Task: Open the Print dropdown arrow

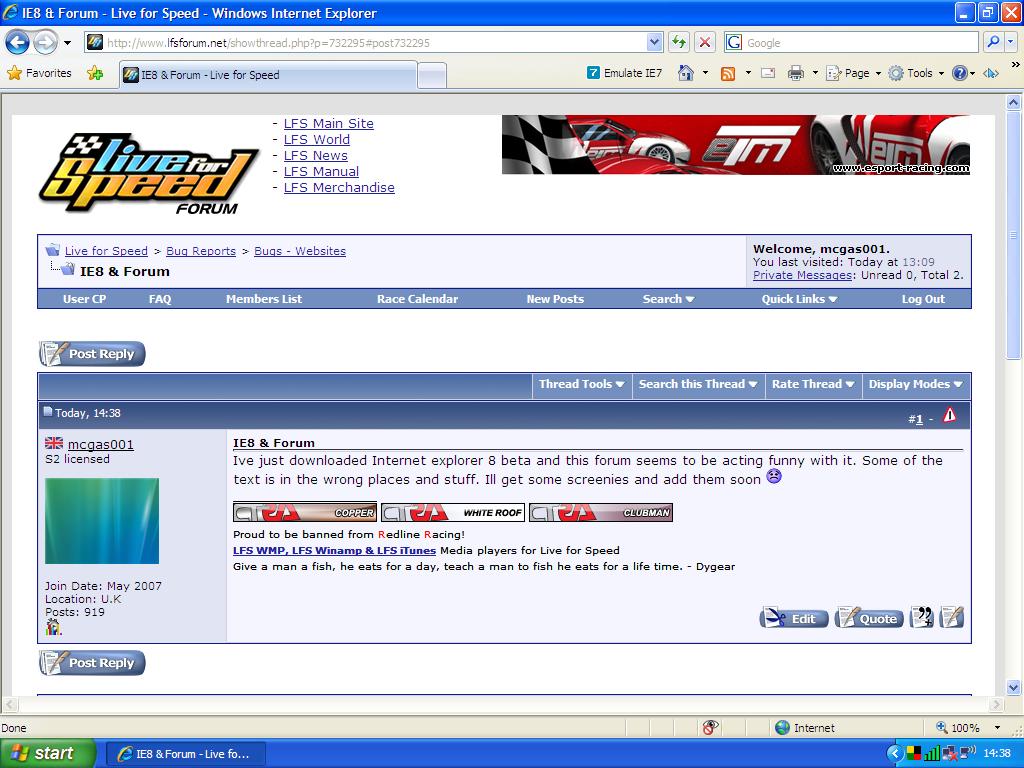Action: 815,73
